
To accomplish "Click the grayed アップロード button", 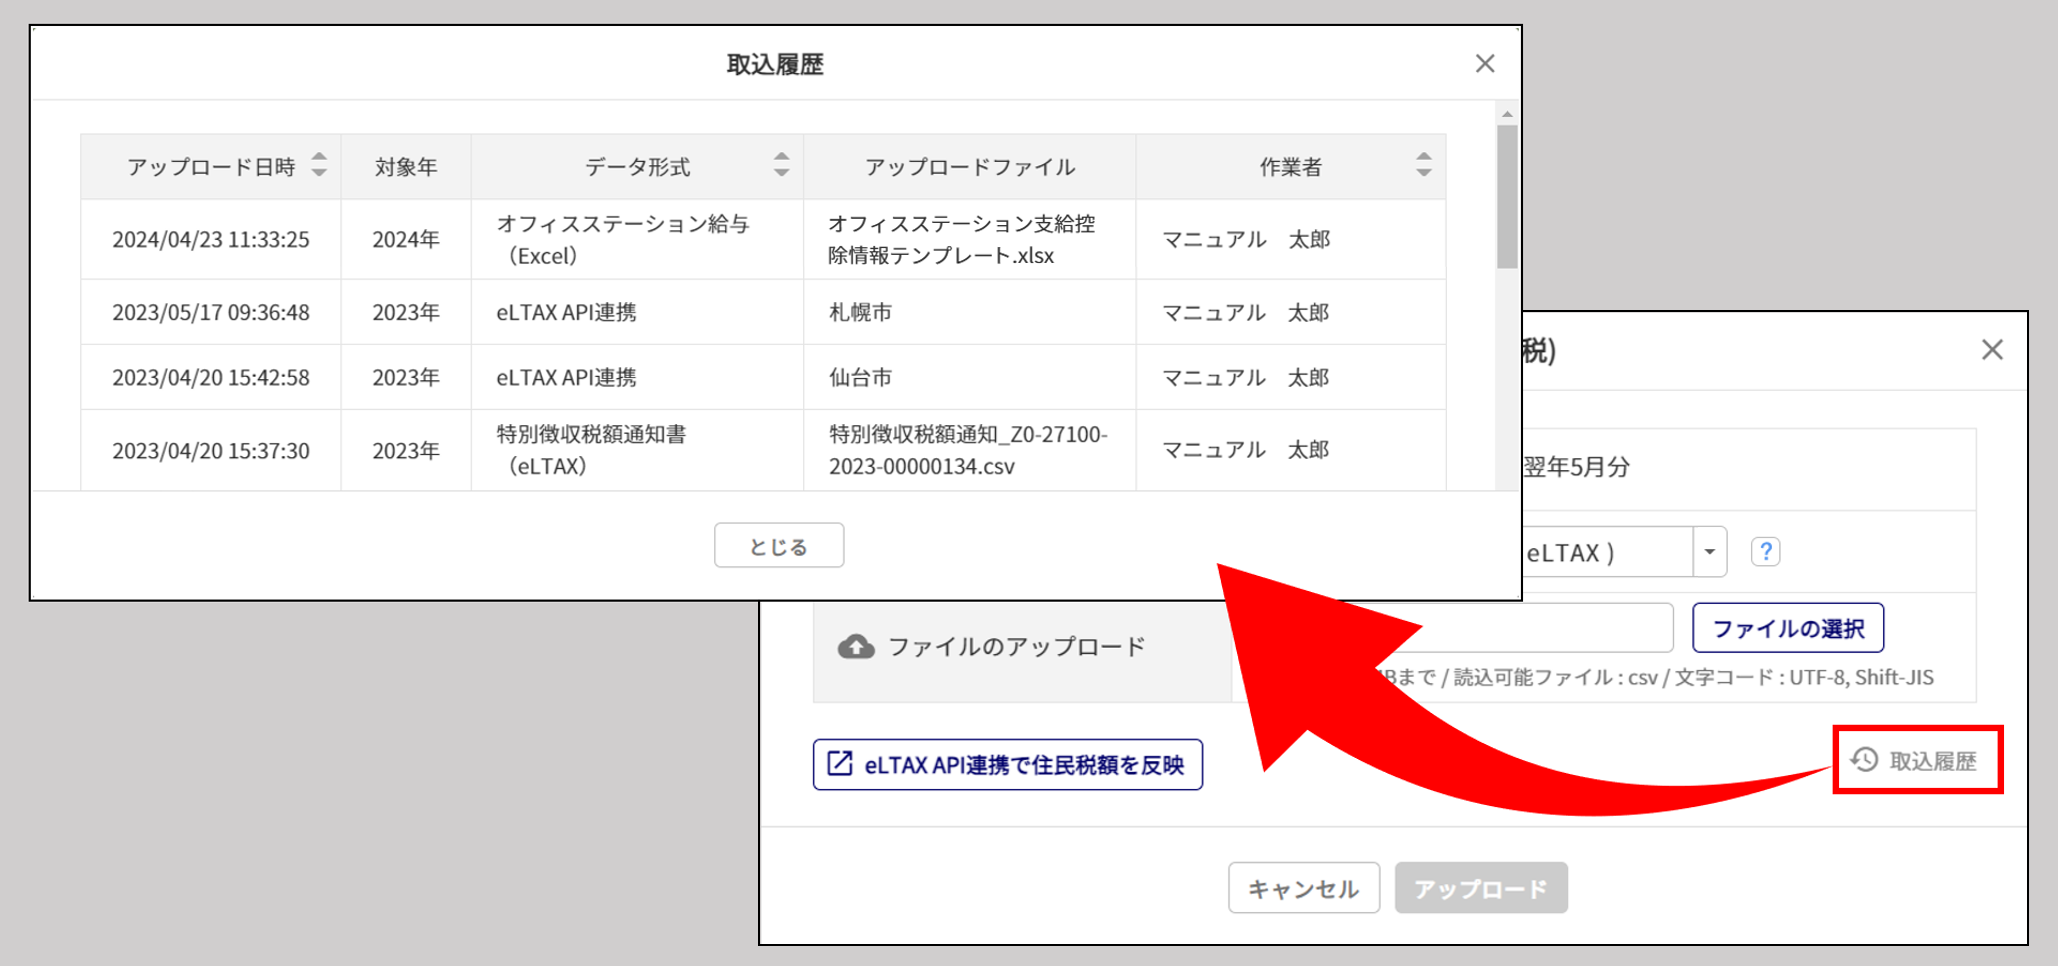I will 1480,888.
